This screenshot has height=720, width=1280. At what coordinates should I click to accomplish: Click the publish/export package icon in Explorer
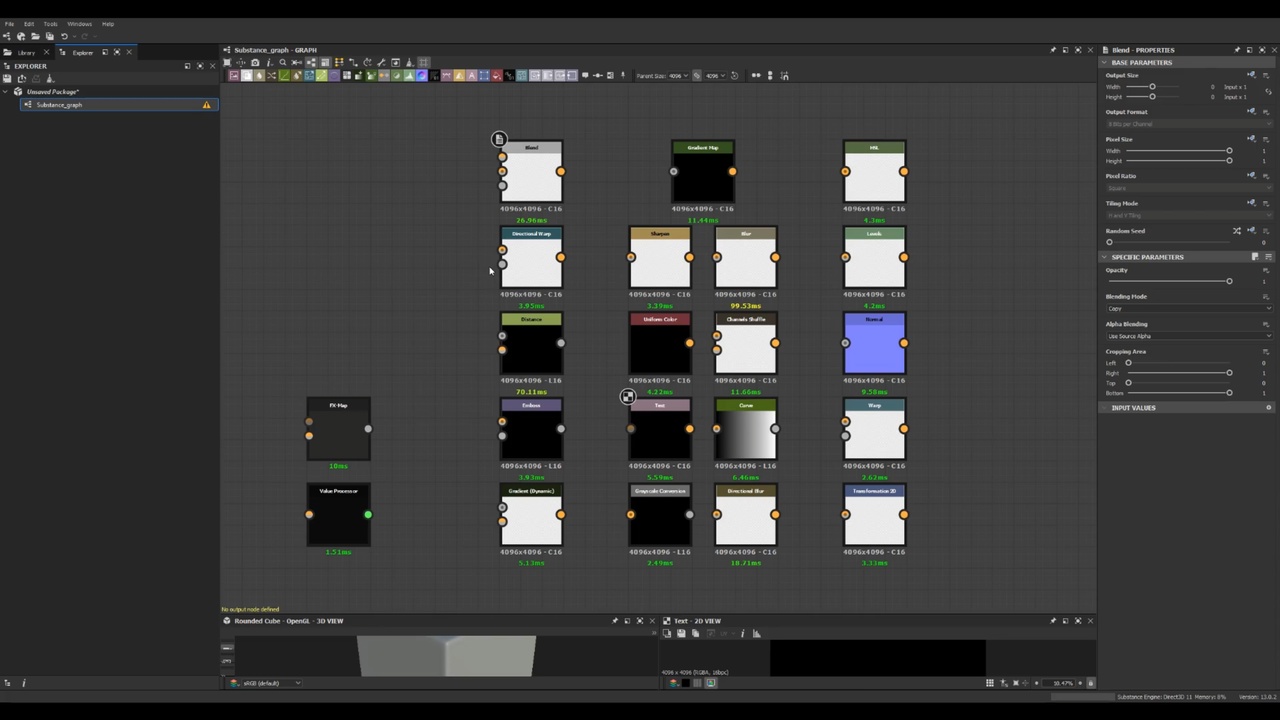[22, 78]
